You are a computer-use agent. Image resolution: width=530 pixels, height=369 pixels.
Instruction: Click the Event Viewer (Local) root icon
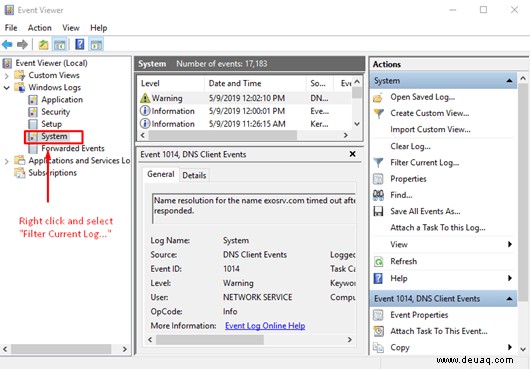(x=7, y=63)
